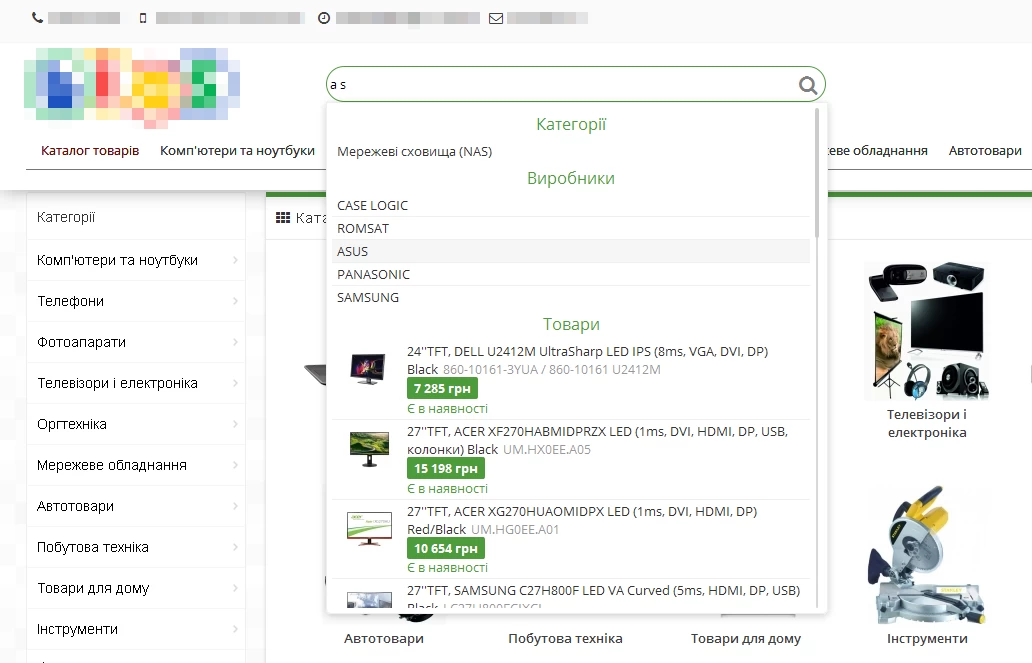Viewport: 1032px width, 663px height.
Task: Expand sidebar Побутова техніка chevron
Action: click(235, 547)
